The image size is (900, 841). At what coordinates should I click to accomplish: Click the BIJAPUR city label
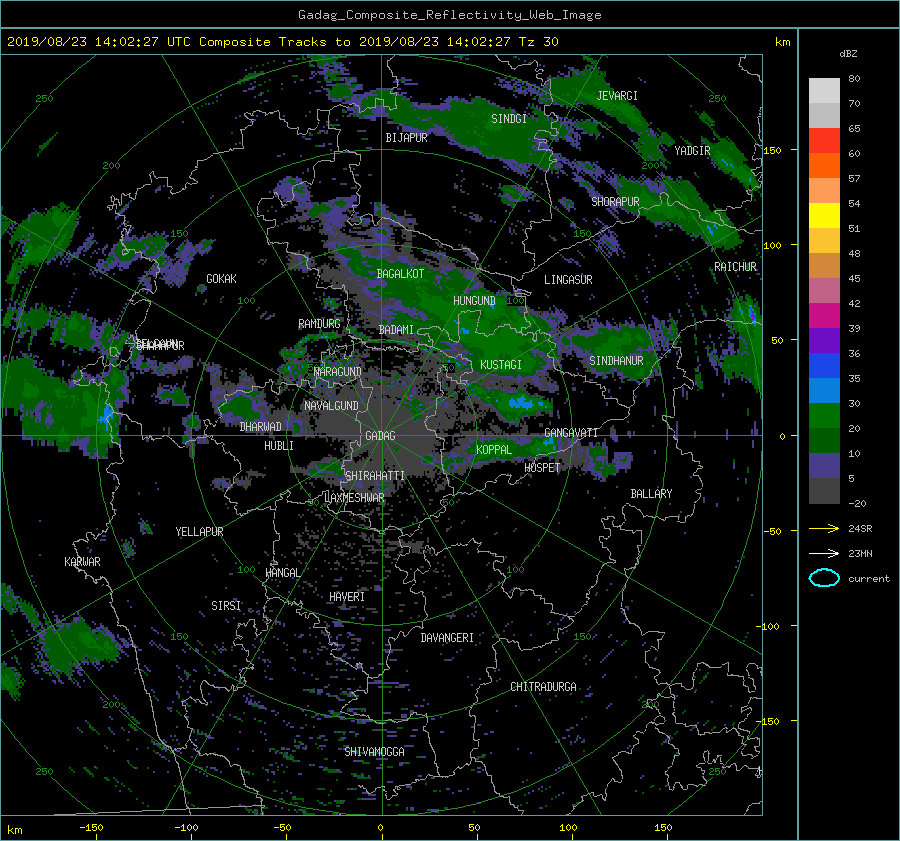(x=406, y=138)
